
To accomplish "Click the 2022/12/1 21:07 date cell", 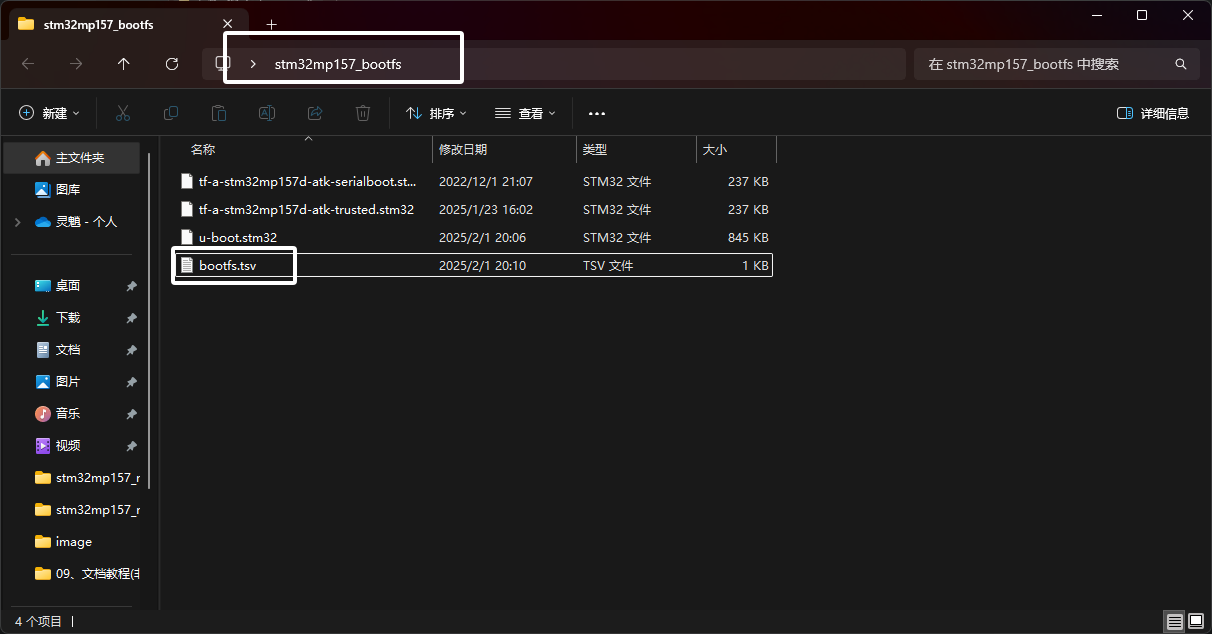I will coord(486,182).
